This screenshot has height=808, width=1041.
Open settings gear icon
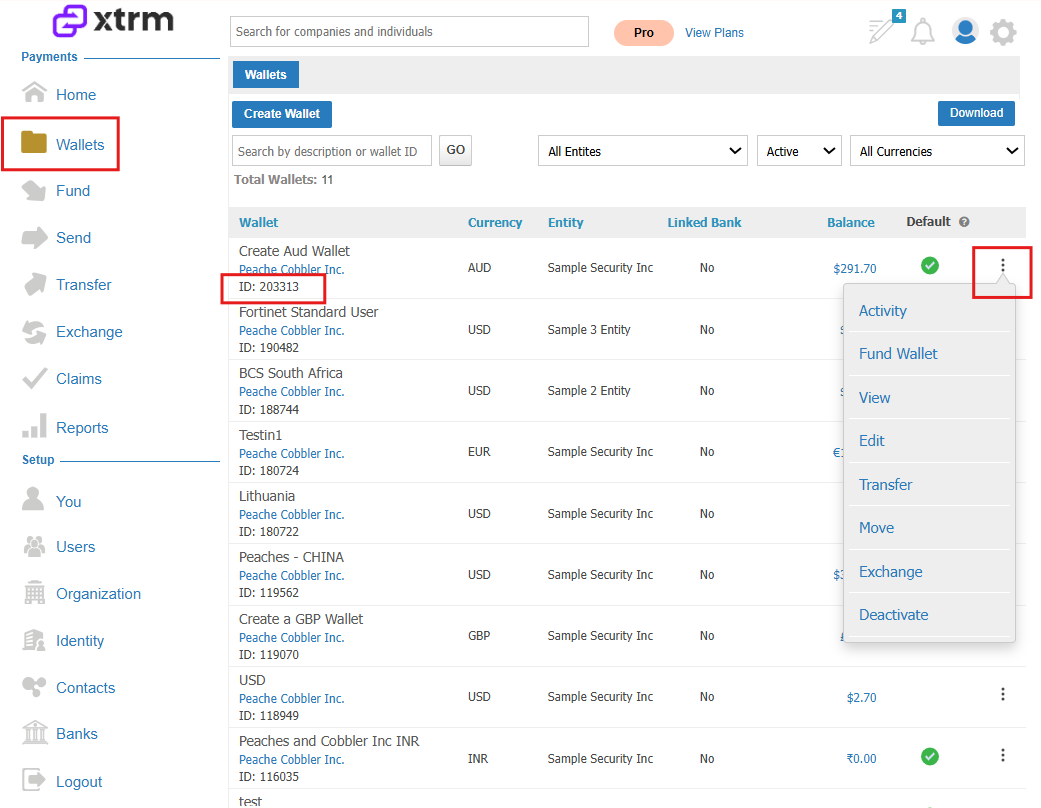tap(1003, 32)
